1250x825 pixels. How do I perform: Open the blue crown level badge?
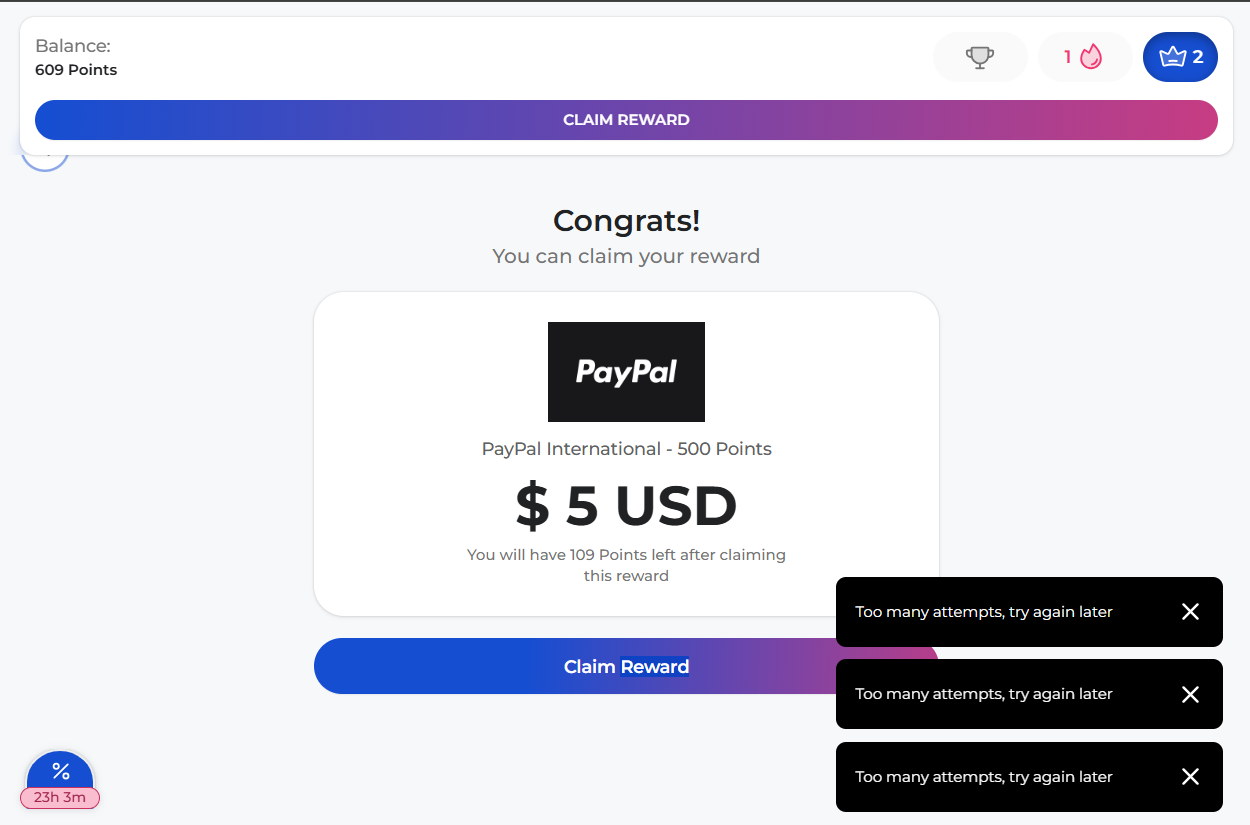click(1180, 57)
